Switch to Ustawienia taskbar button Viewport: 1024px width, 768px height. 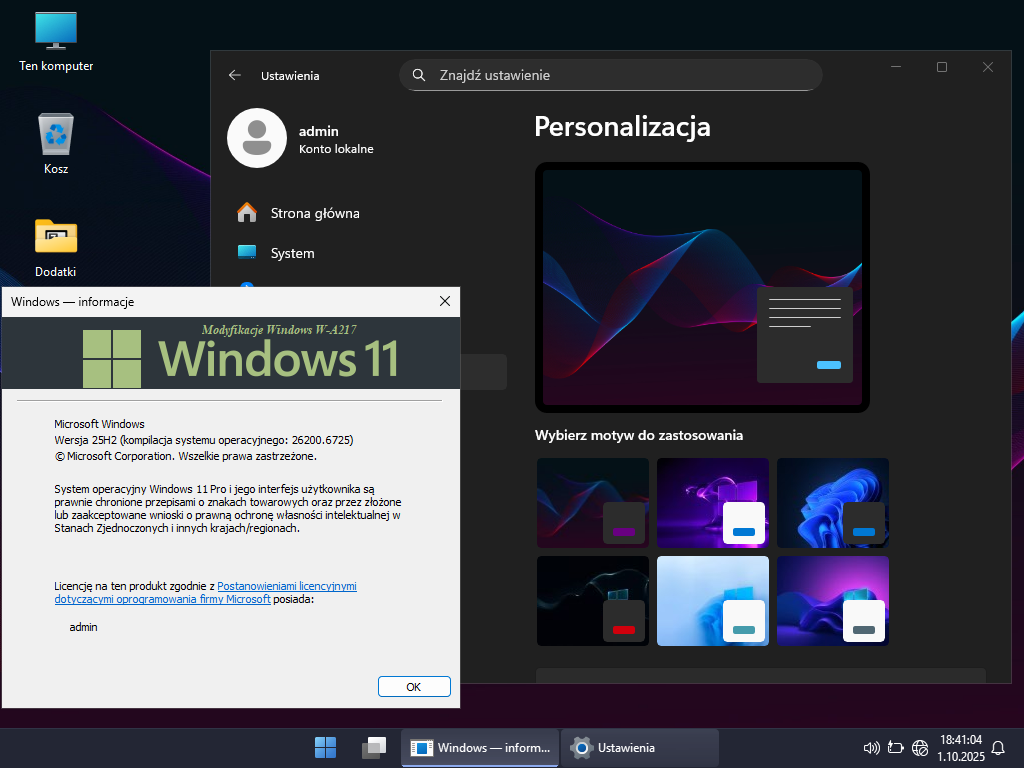640,747
